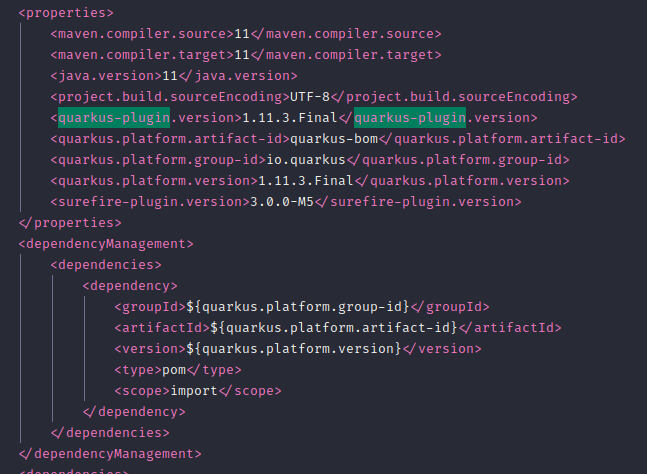Click the closing </surefire-plugin.version> tag
This screenshot has width=647, height=474.
(418, 202)
